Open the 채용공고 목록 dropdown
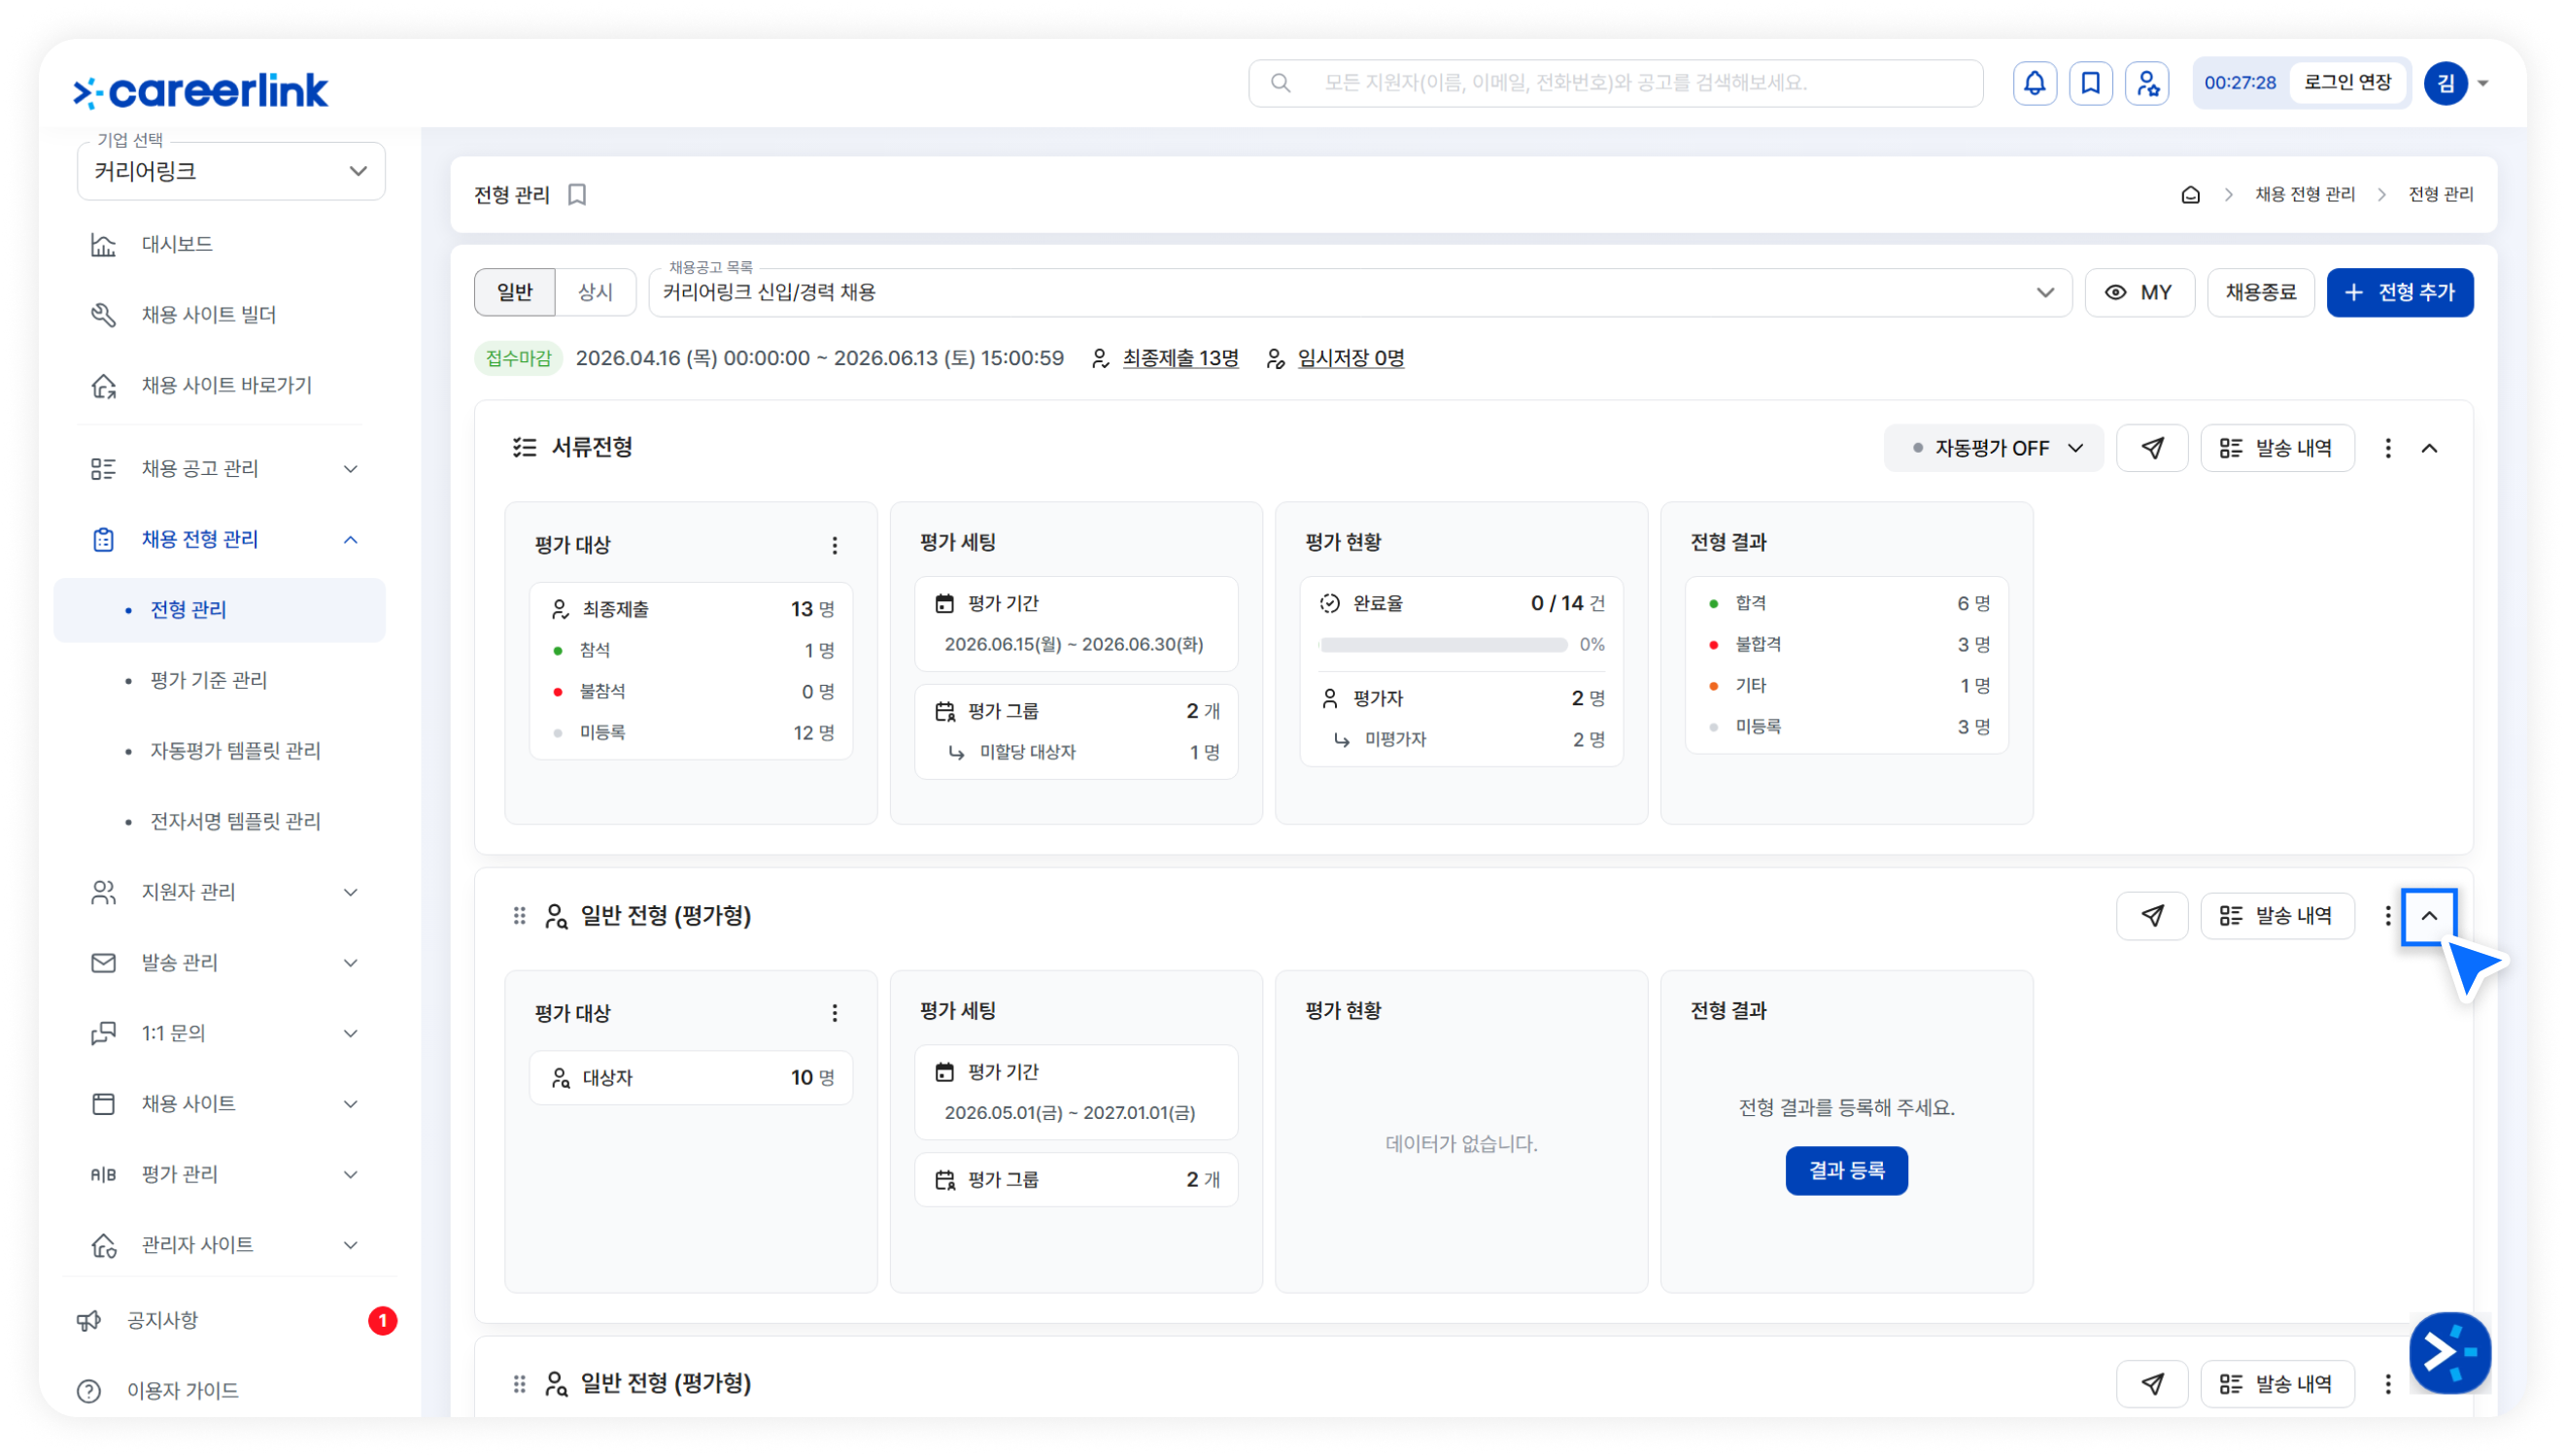 tap(1359, 292)
